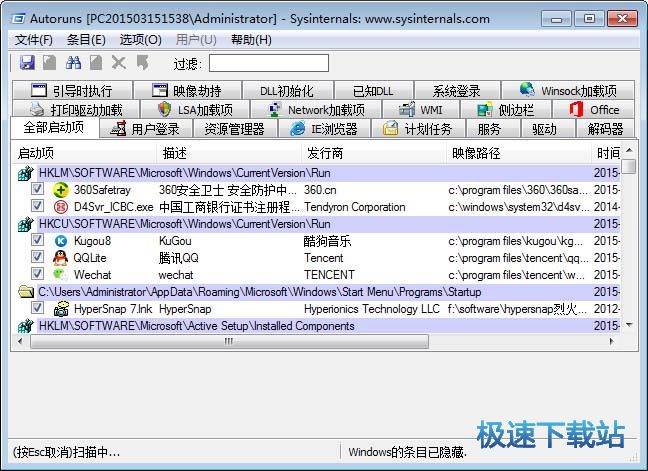Viewport: 648px width, 471px height.
Task: Switch to the Winsock加载项 tab
Action: click(574, 91)
